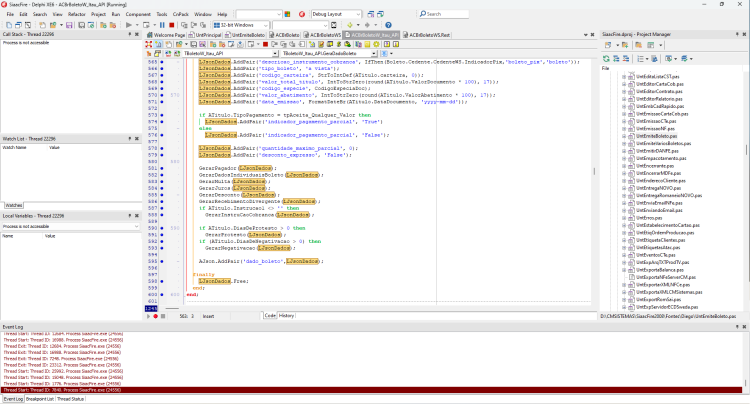The image size is (750, 404).
Task: Switch to the UntPrincipal editor tab
Action: point(205,35)
